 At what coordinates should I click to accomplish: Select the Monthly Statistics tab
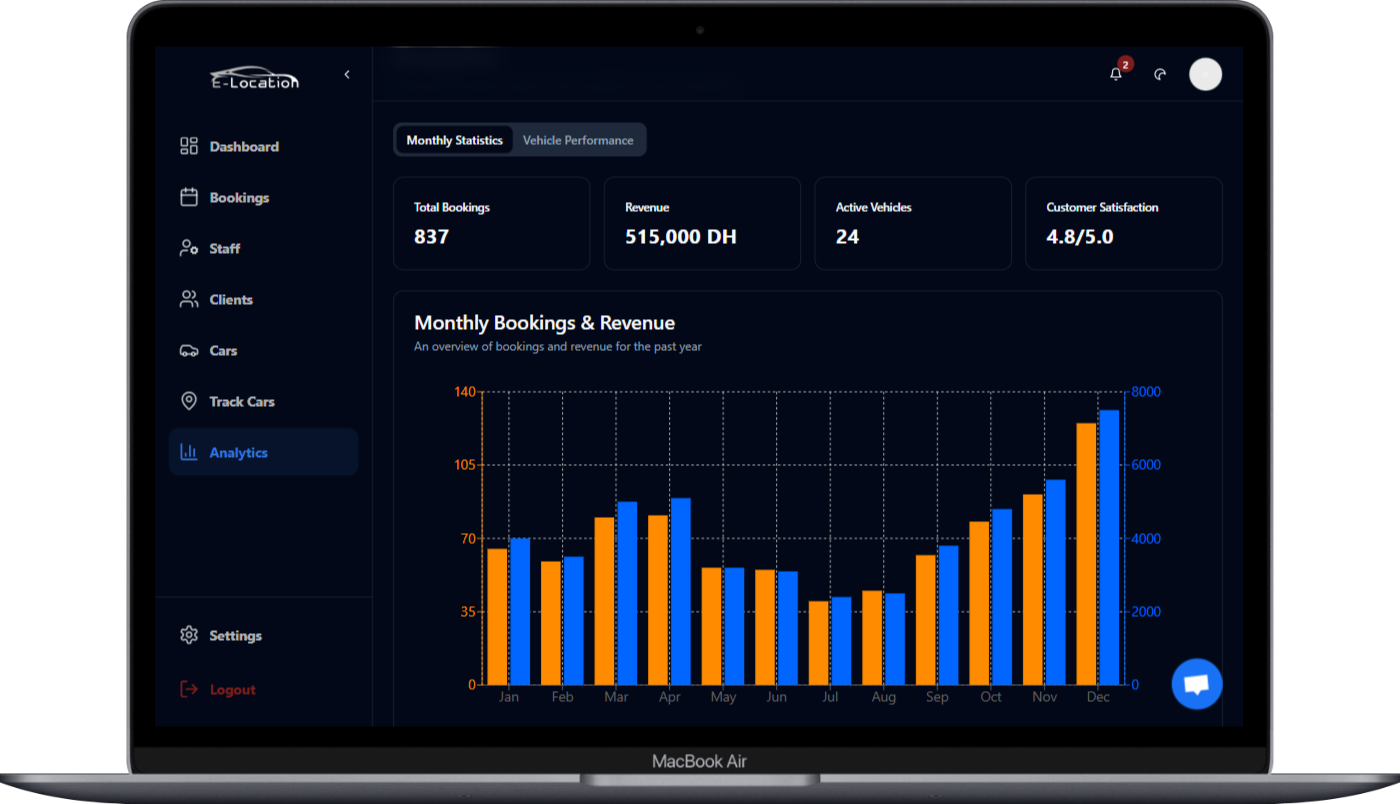[x=454, y=140]
